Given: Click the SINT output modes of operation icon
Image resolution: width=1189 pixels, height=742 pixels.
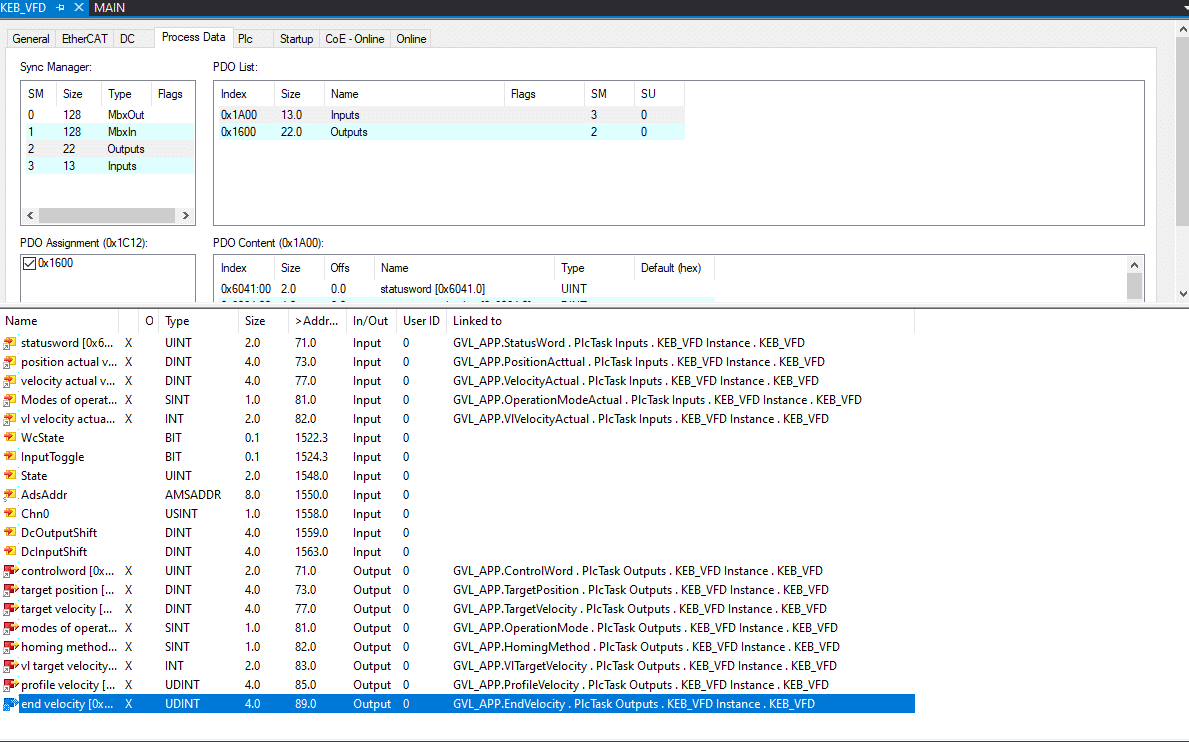Looking at the screenshot, I should pos(11,628).
